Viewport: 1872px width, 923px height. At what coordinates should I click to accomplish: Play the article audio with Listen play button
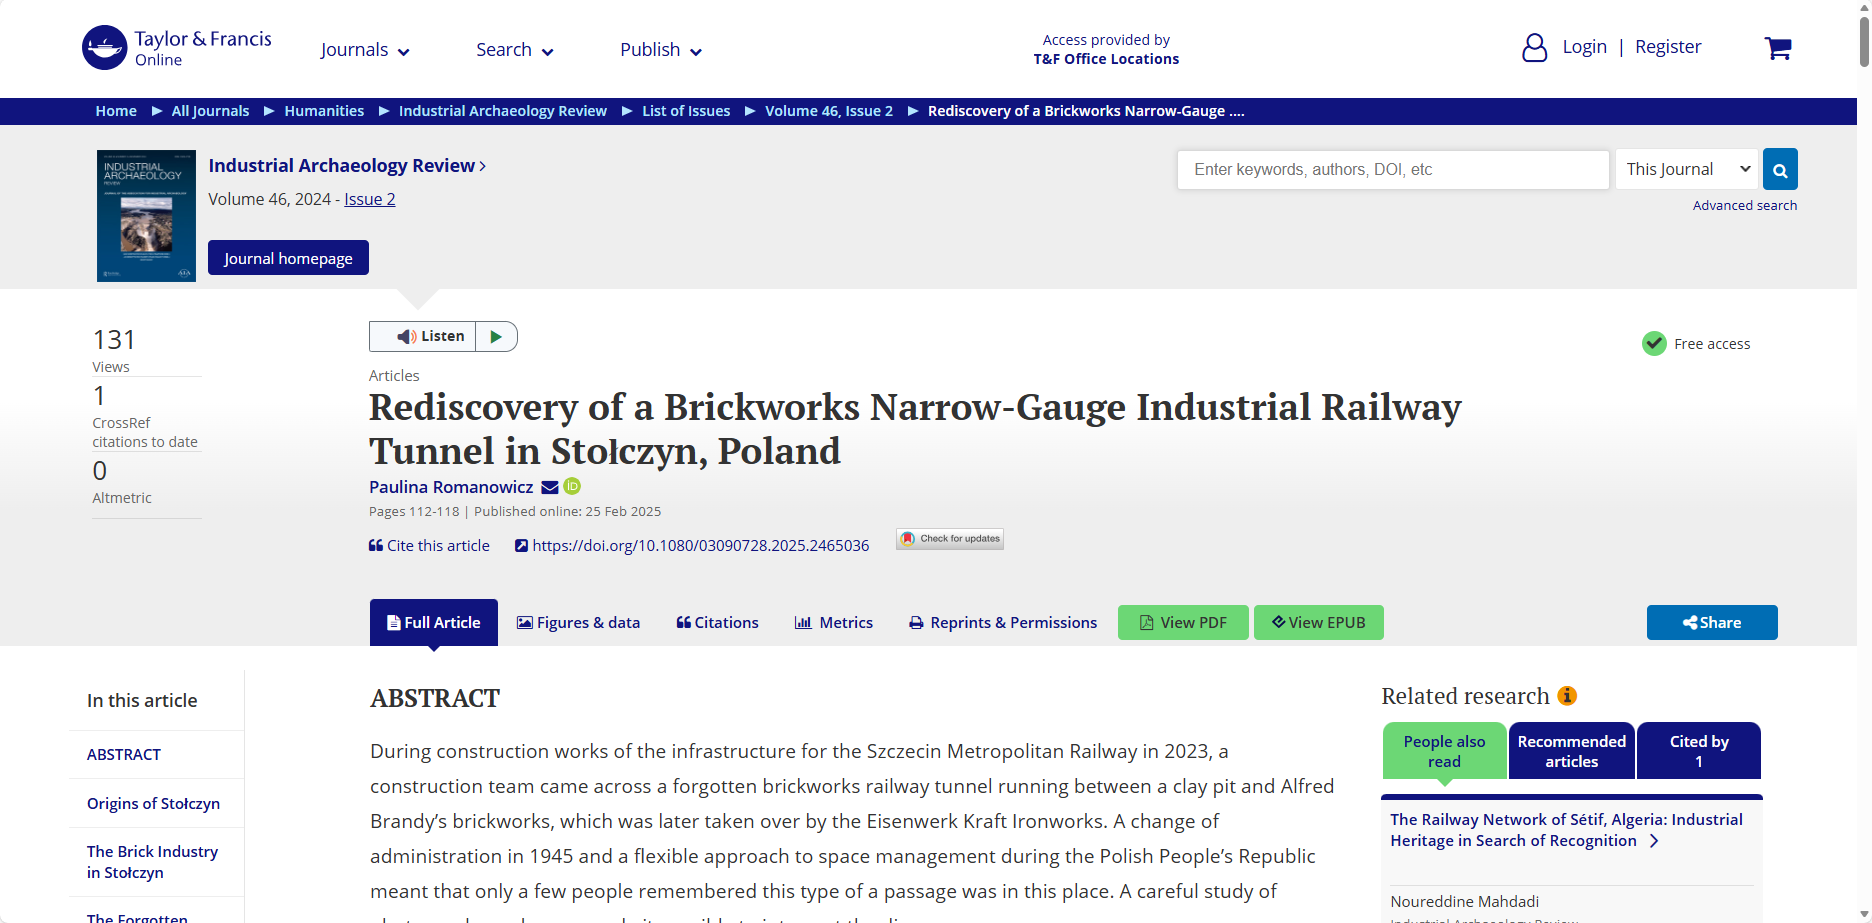click(496, 337)
